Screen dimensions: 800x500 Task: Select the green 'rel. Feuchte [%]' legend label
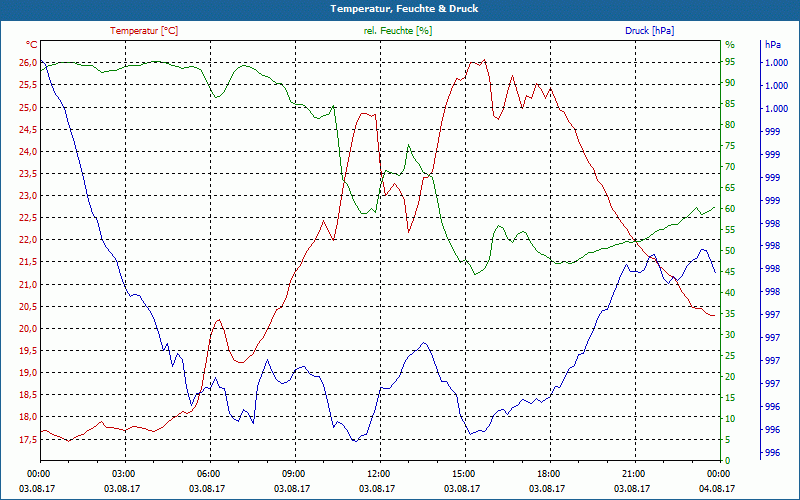tap(397, 31)
